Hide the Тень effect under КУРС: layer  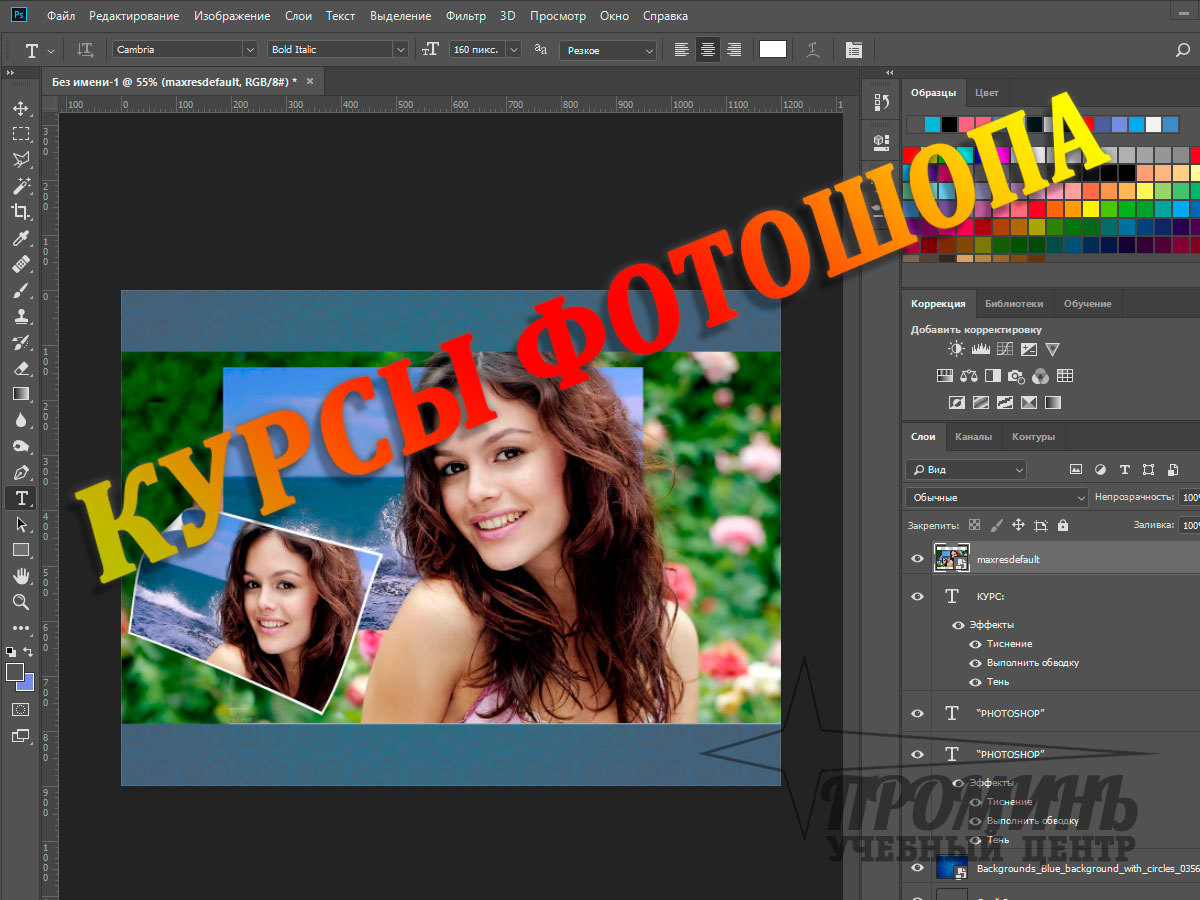[975, 682]
